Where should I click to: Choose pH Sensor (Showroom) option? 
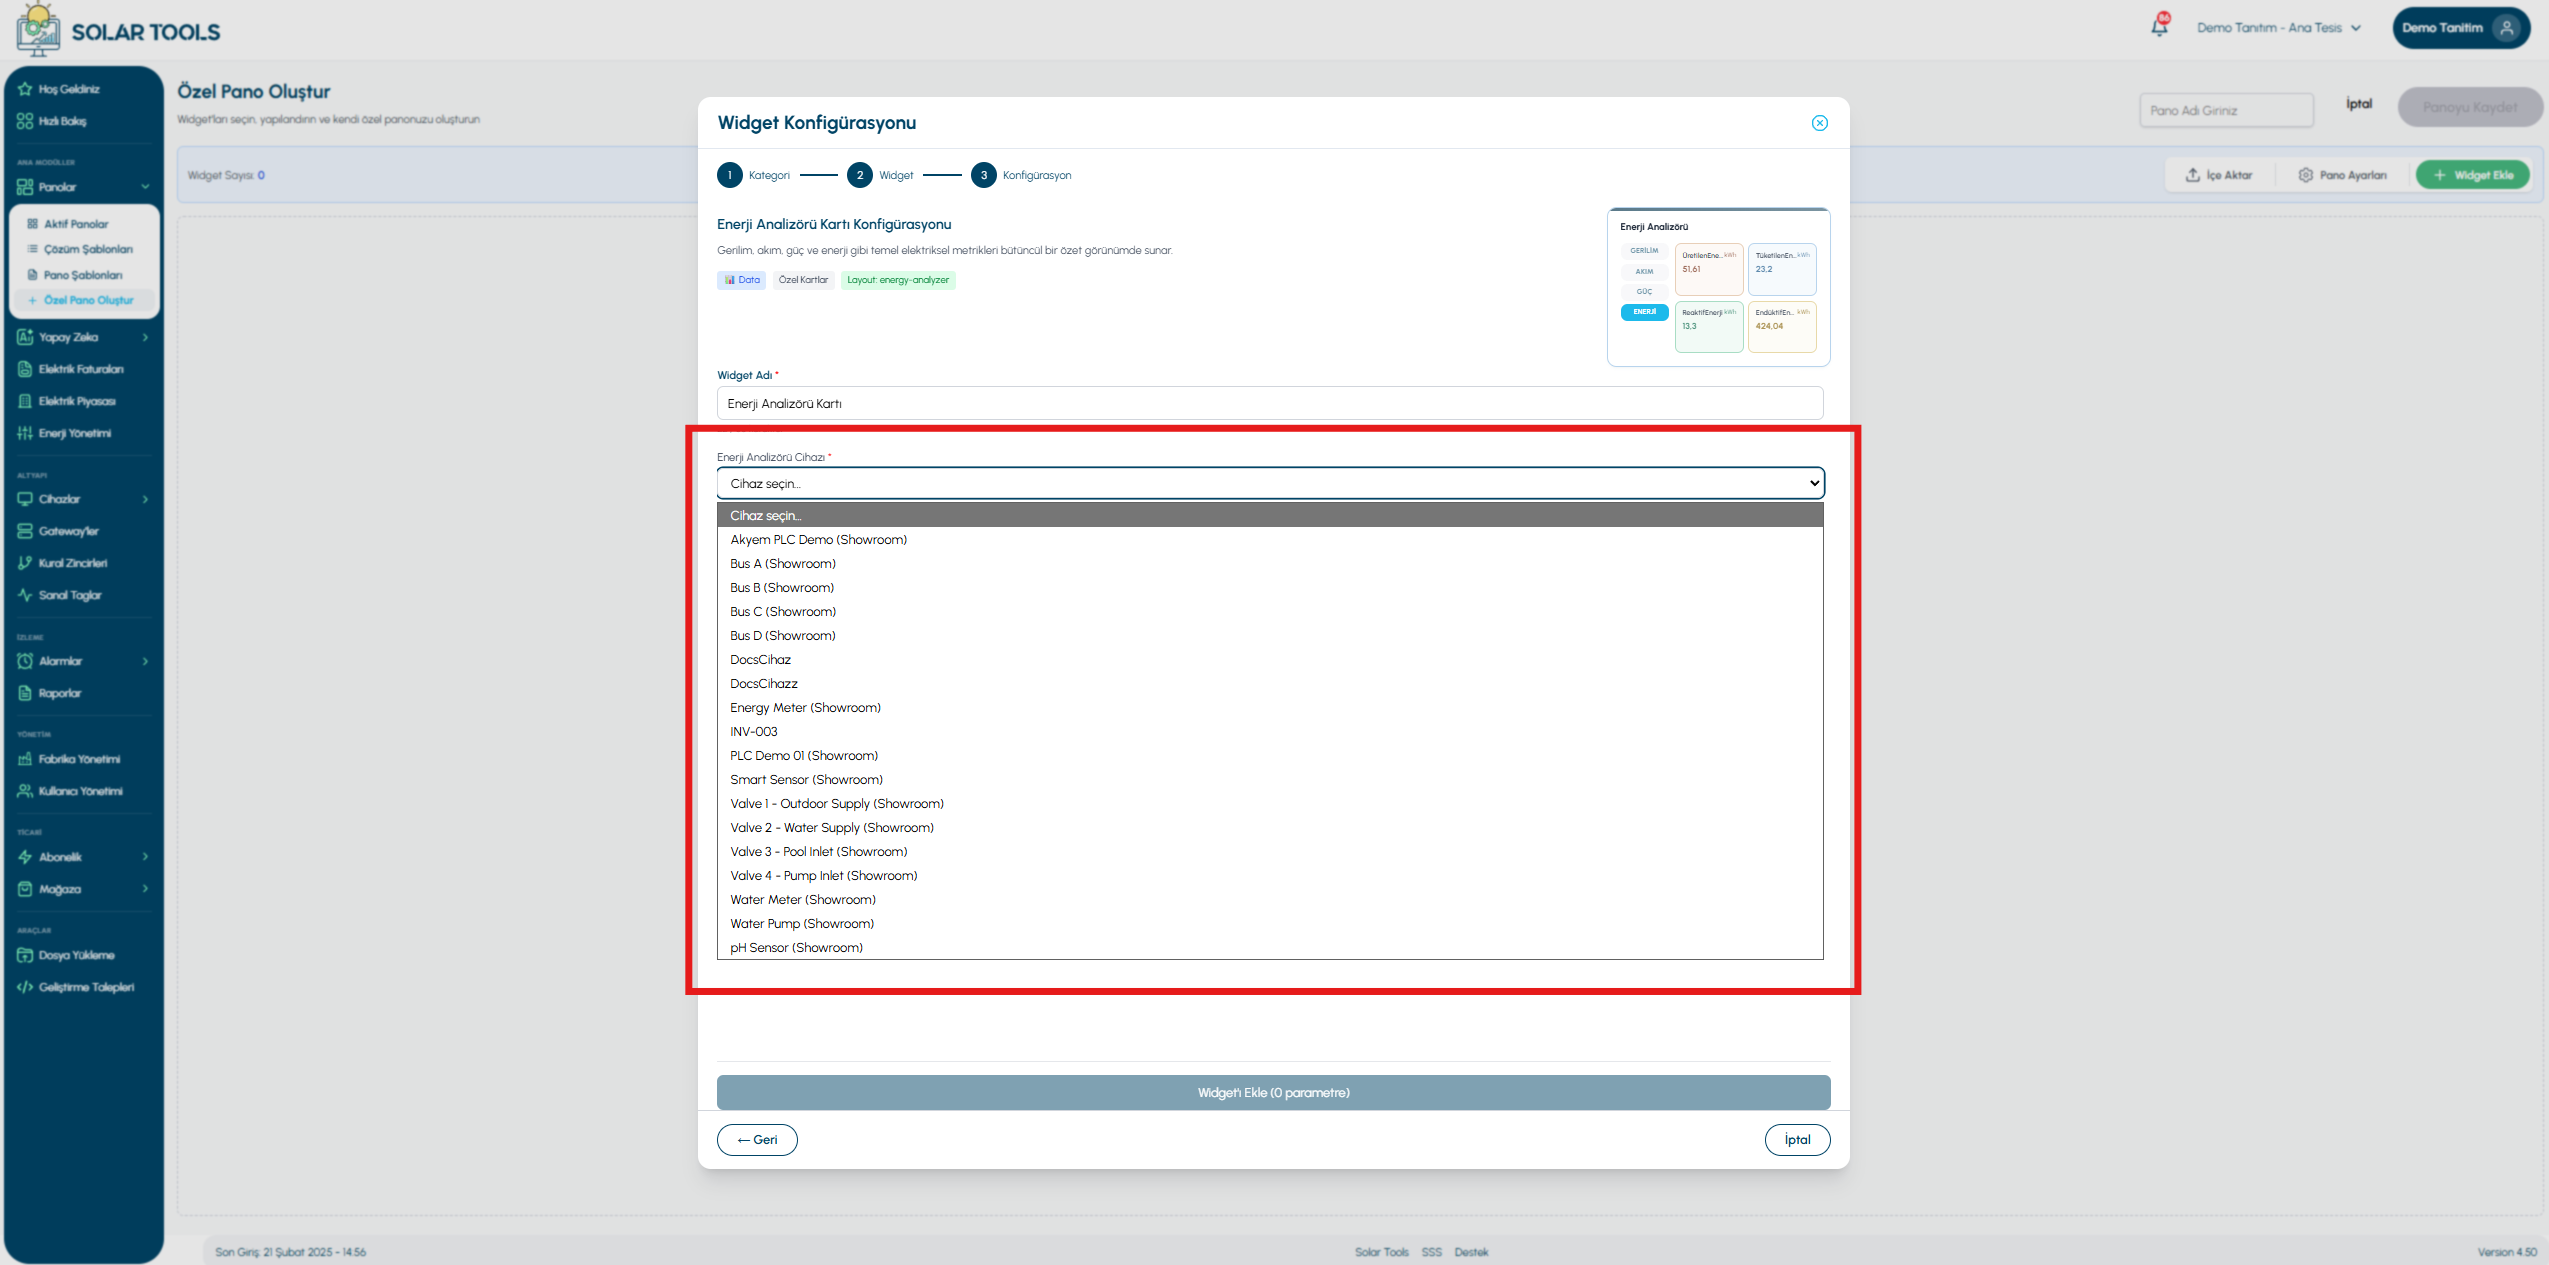point(1270,948)
